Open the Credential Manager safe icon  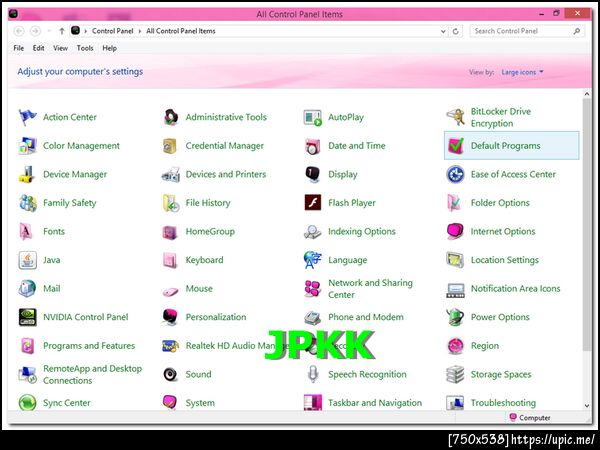[170, 146]
